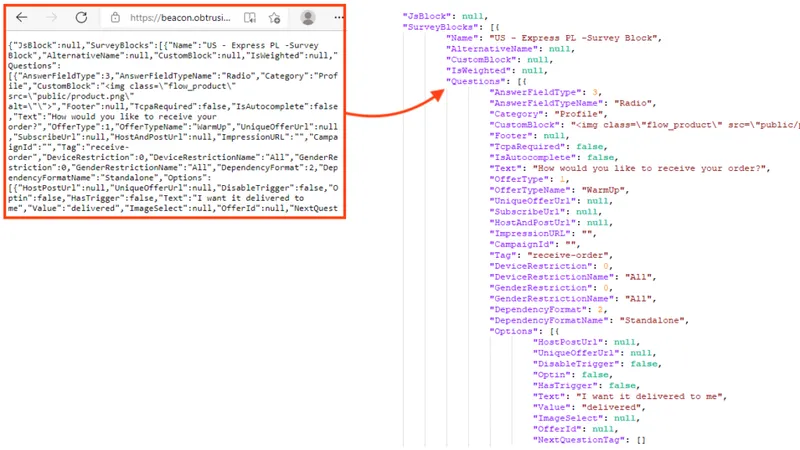Viewport: 800px width, 450px height.
Task: Click the "IsAutocomplete" line
Action: click(554, 157)
